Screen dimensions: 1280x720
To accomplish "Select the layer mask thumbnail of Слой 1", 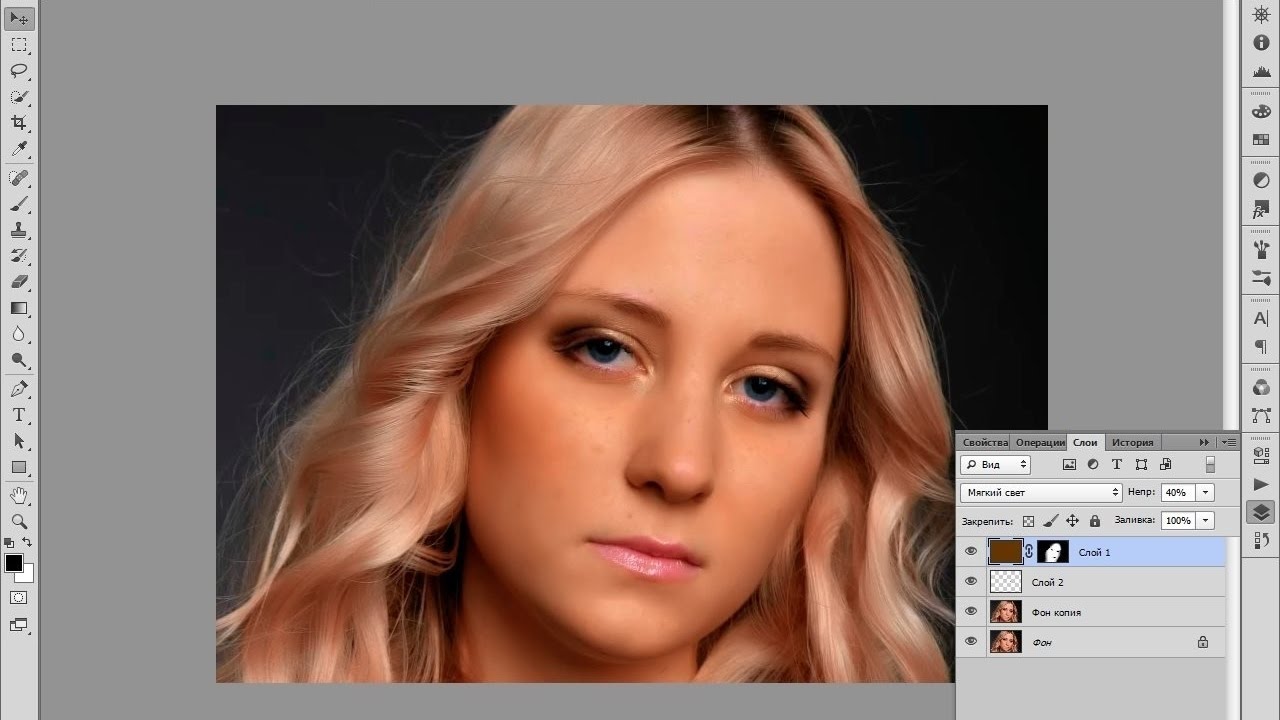I will point(1053,551).
